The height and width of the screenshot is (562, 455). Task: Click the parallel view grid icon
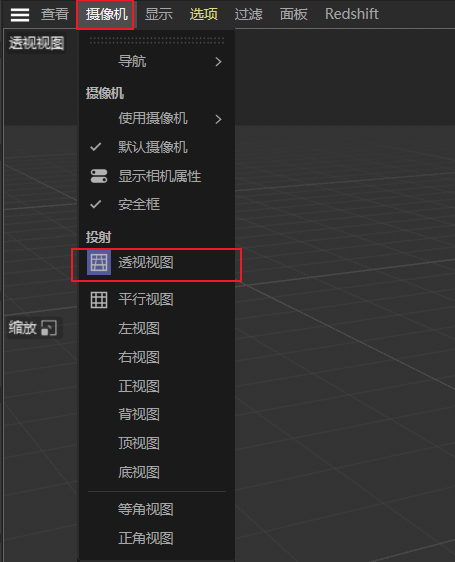click(x=99, y=300)
